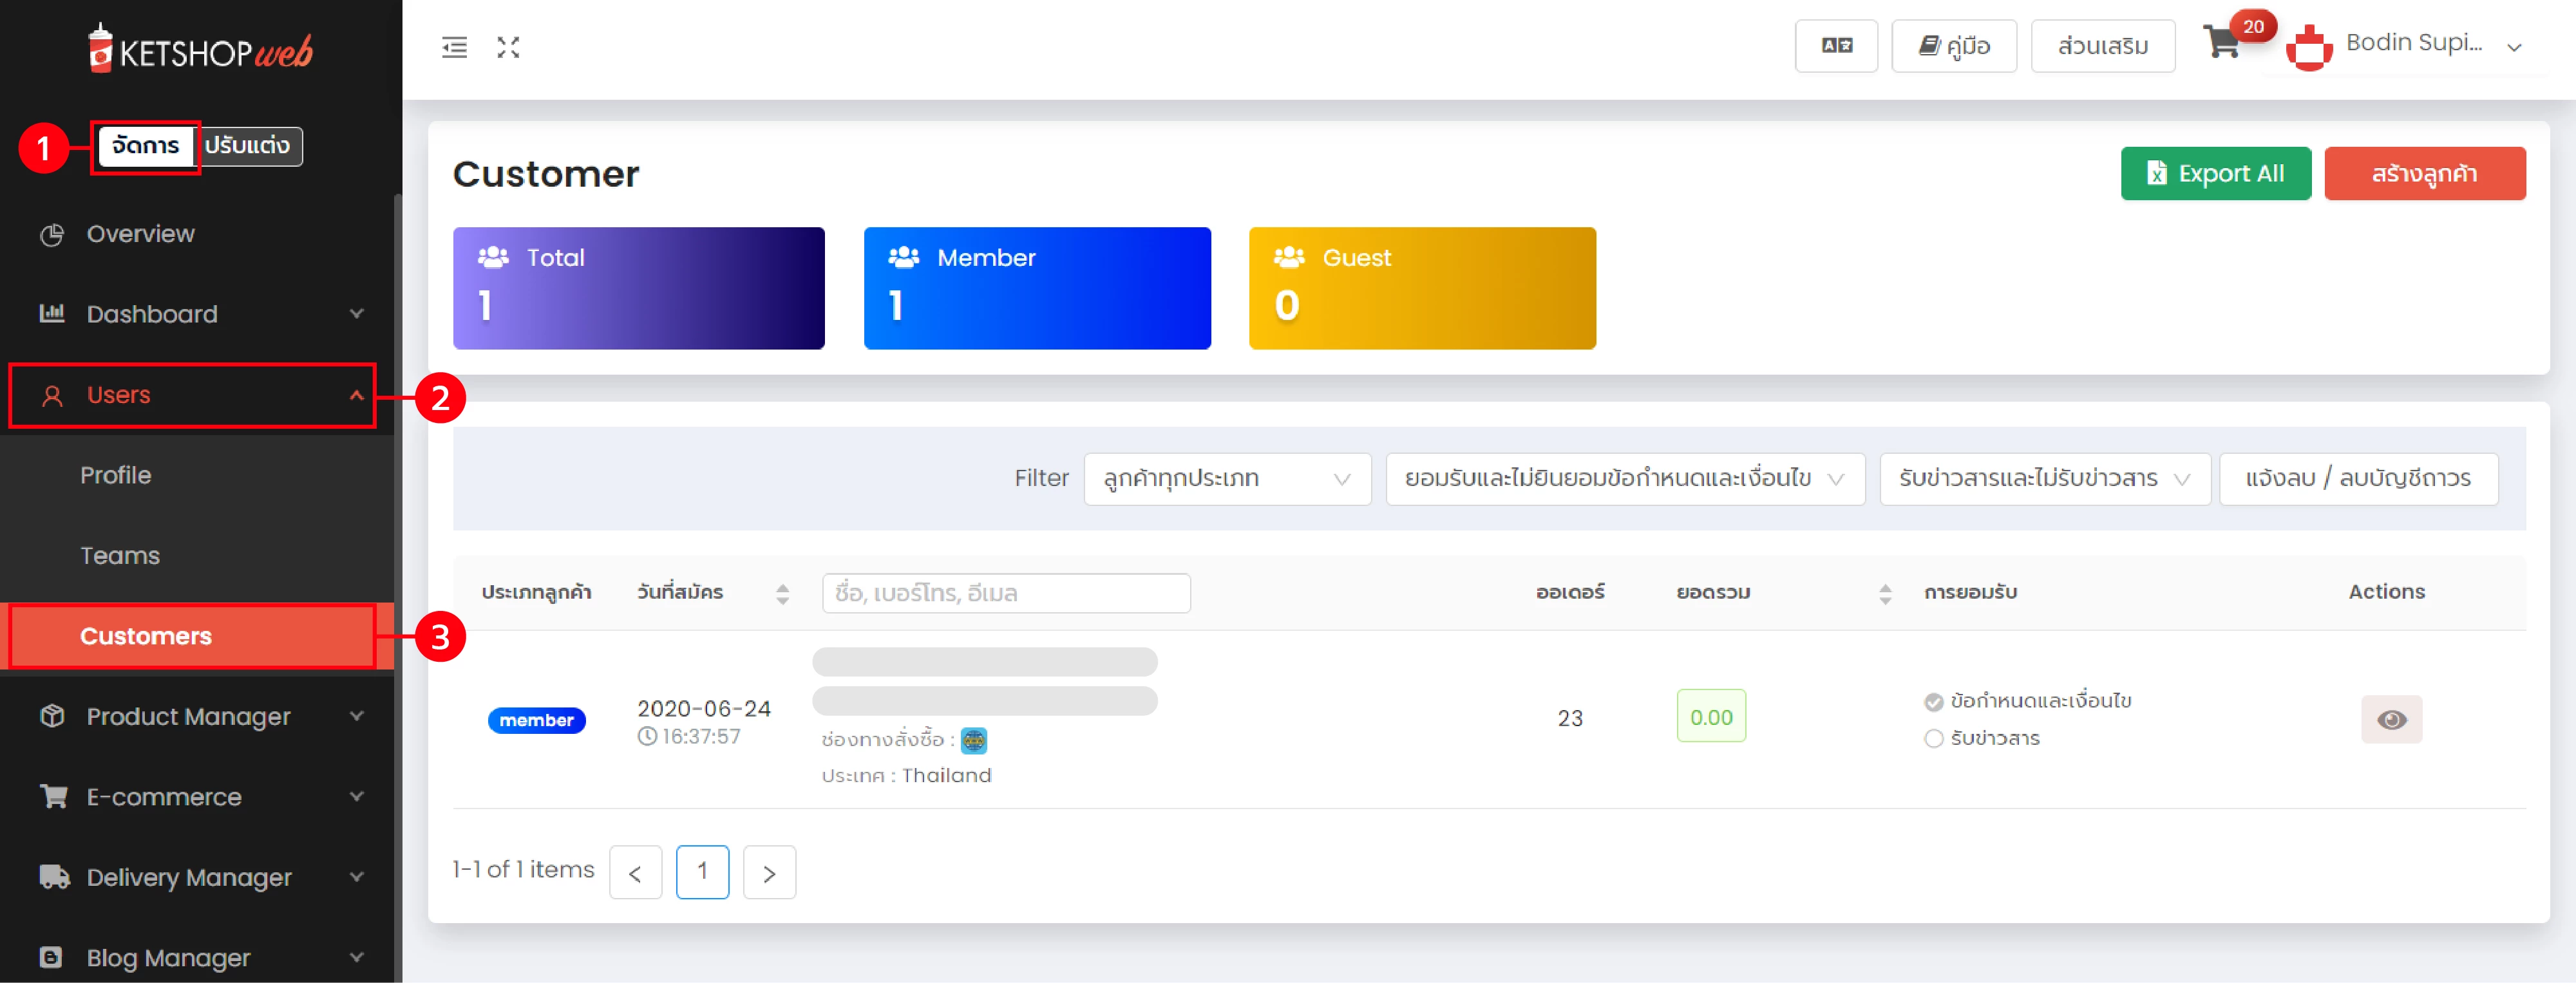2576x983 pixels.
Task: Switch to the จัดการ tab
Action: click(x=146, y=146)
